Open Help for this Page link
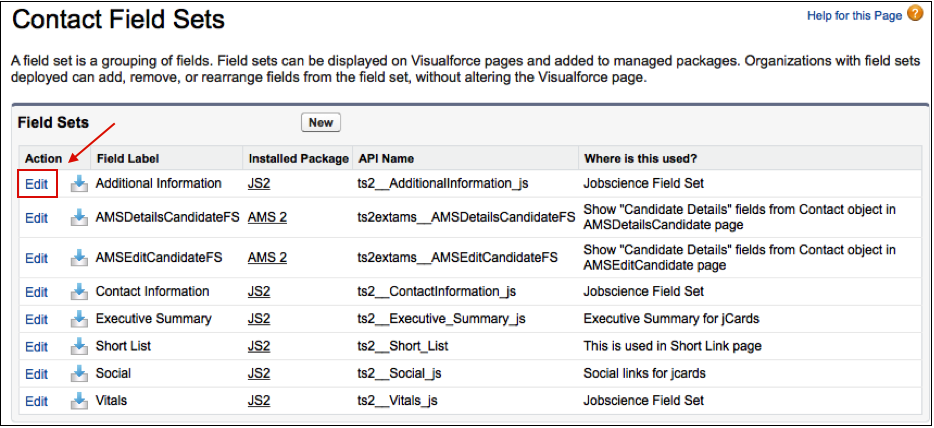Screen dimensions: 934x428 click(854, 15)
